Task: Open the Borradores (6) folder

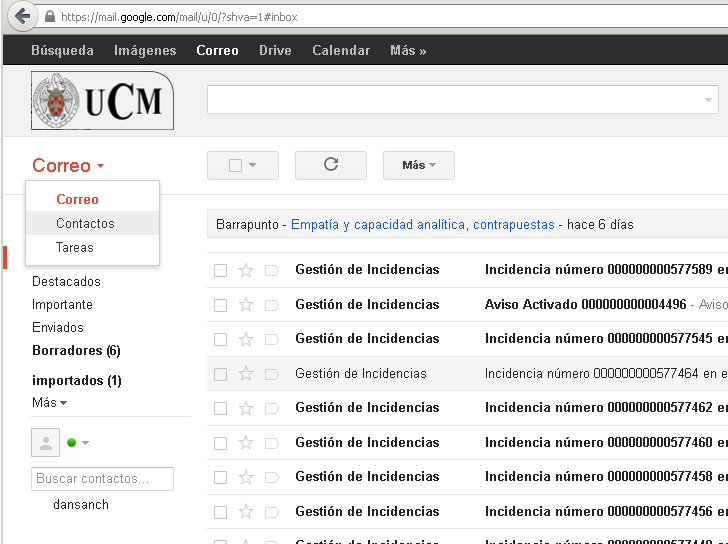Action: [x=76, y=350]
